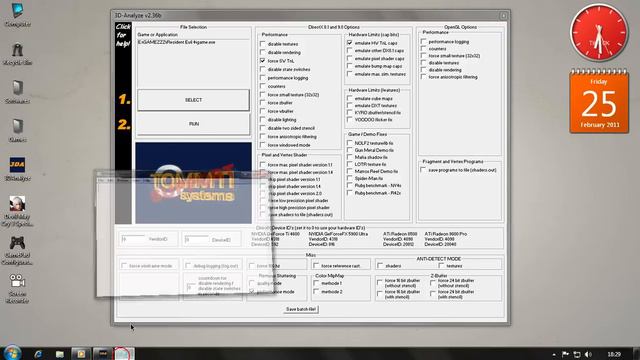Uncheck force SW TnL
Viewport: 640px width, 360px height.
(x=262, y=60)
